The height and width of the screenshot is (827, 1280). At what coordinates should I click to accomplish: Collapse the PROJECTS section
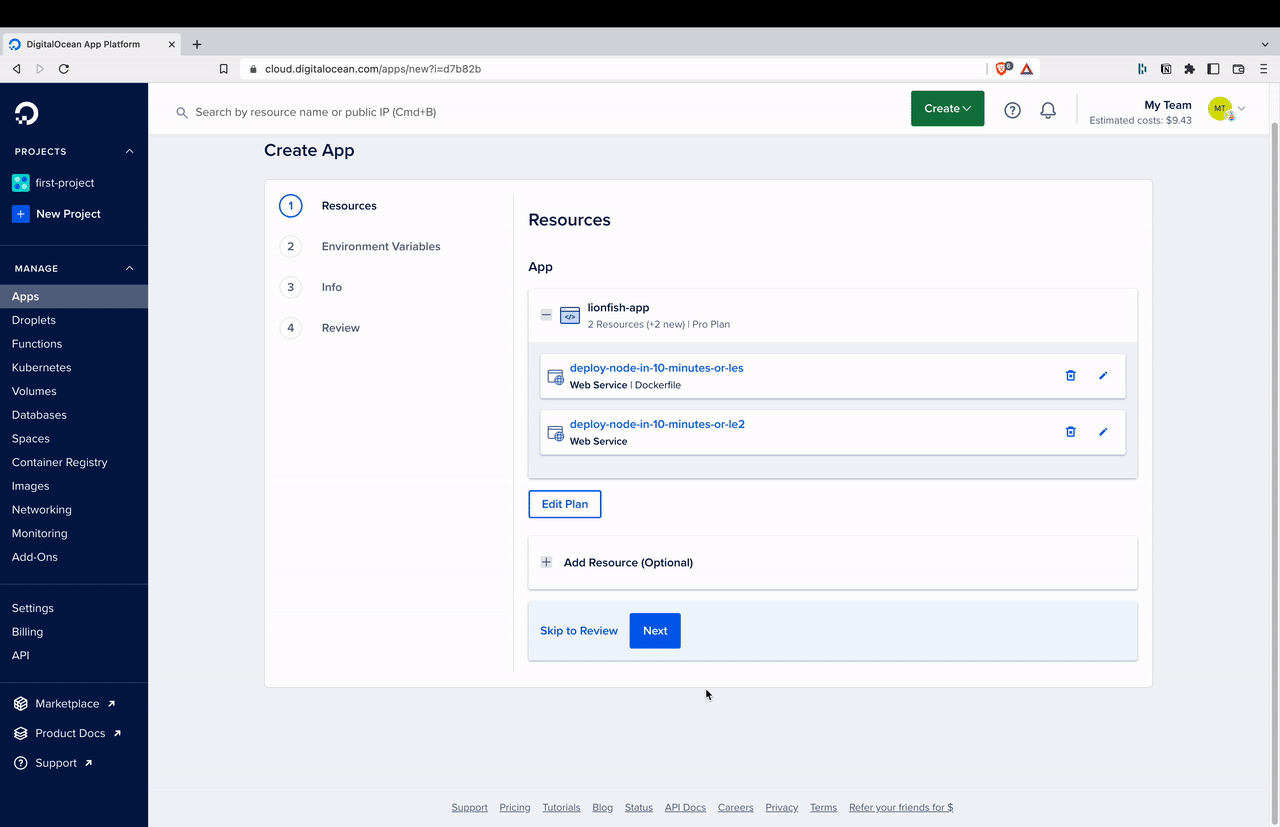(128, 151)
